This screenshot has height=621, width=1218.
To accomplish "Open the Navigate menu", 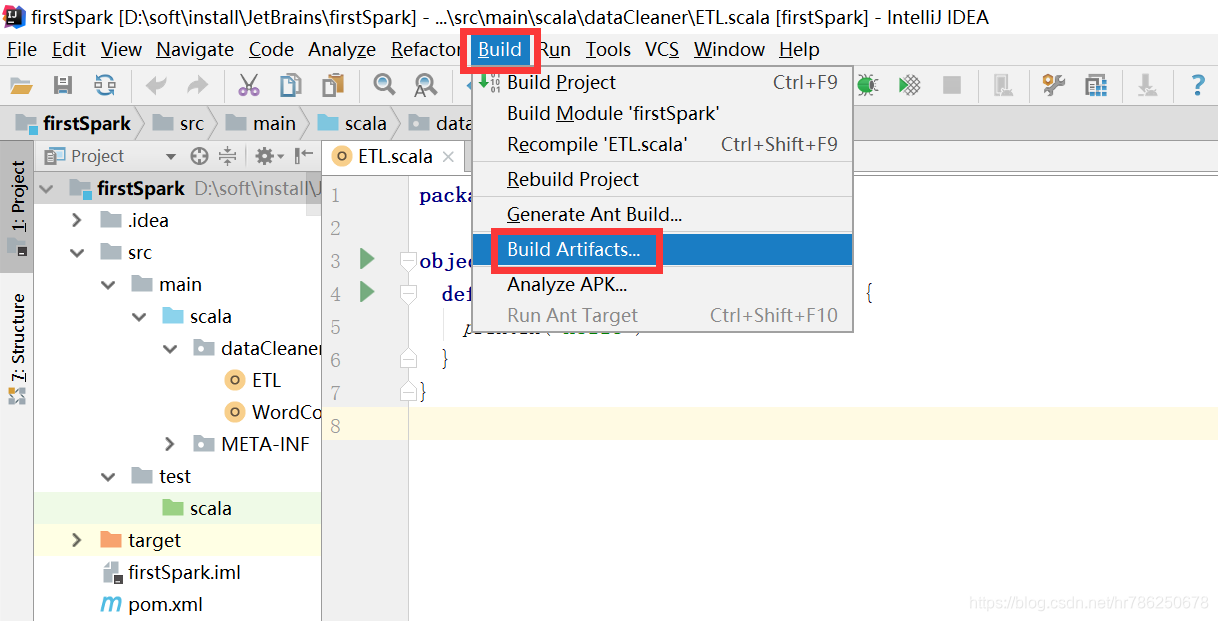I will (x=195, y=49).
